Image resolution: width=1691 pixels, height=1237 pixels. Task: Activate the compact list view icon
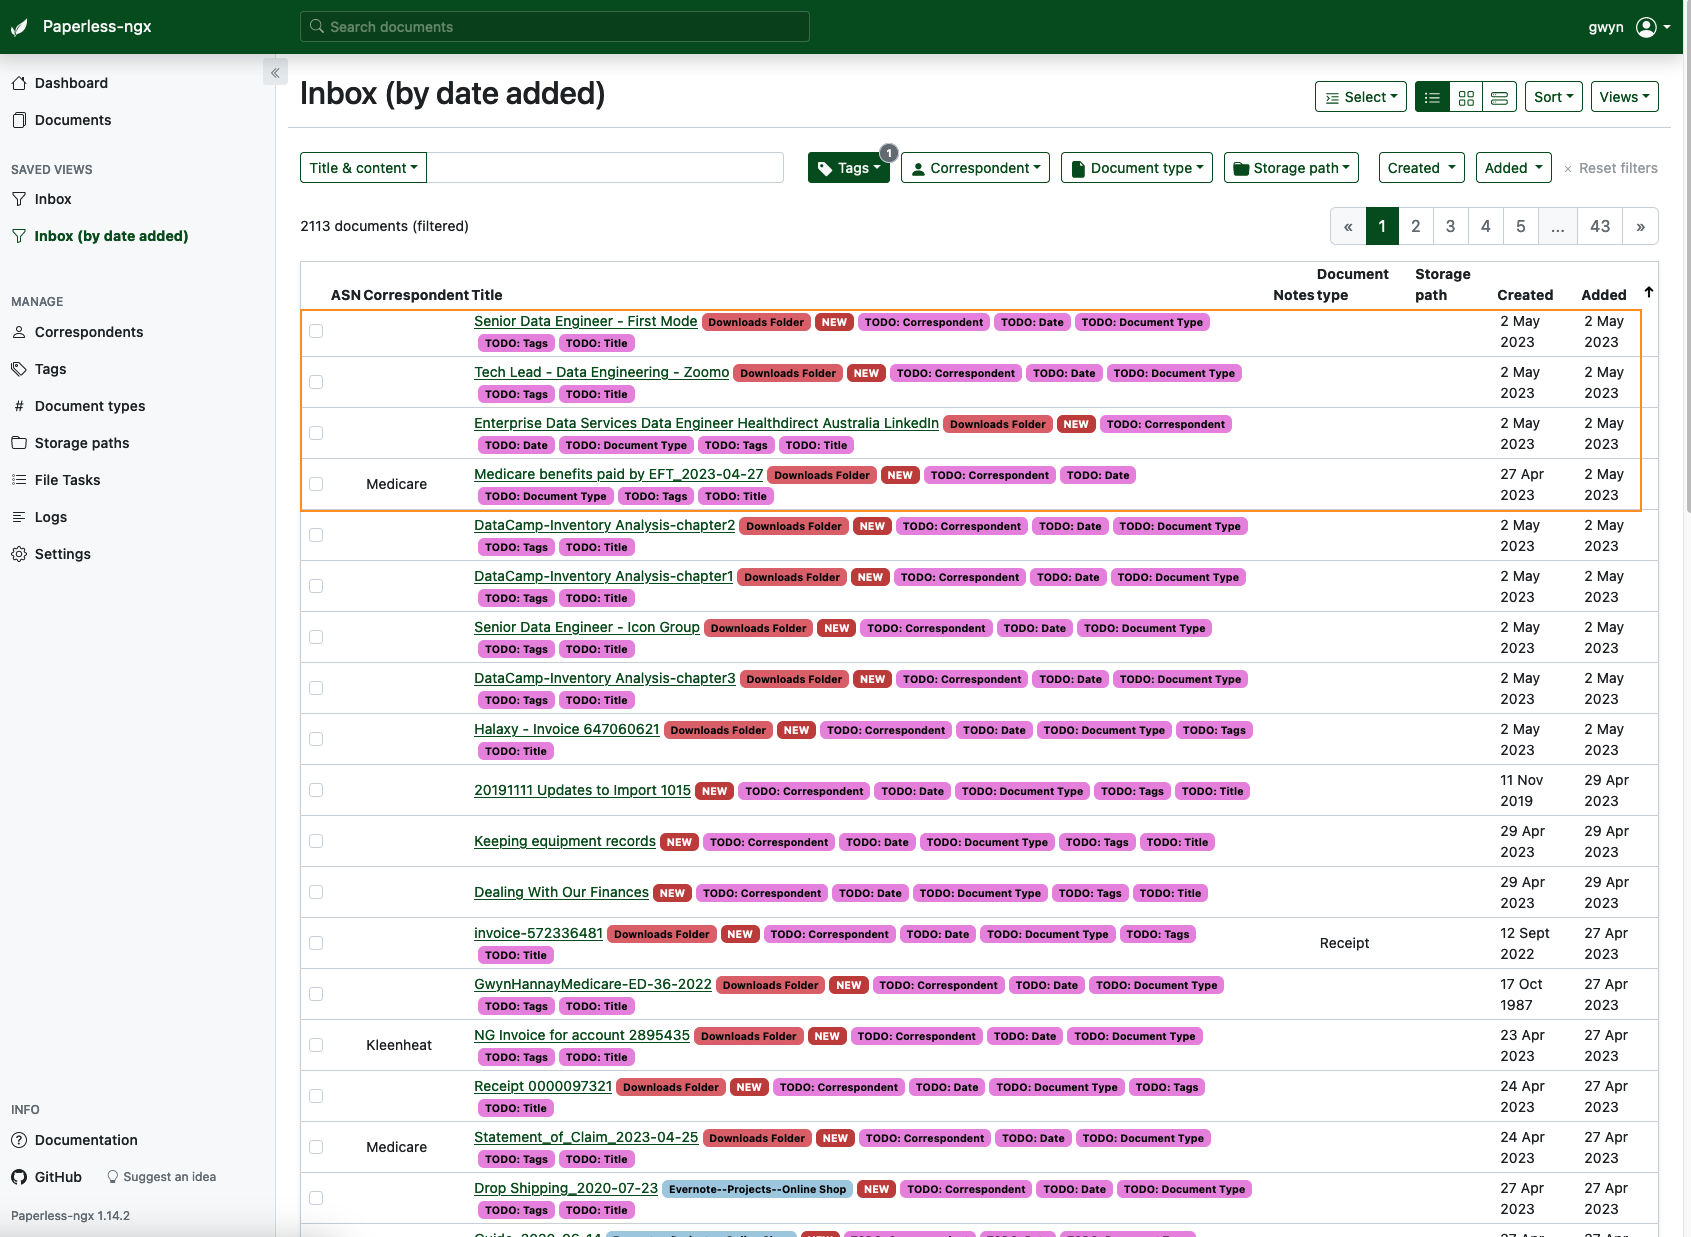tap(1499, 97)
